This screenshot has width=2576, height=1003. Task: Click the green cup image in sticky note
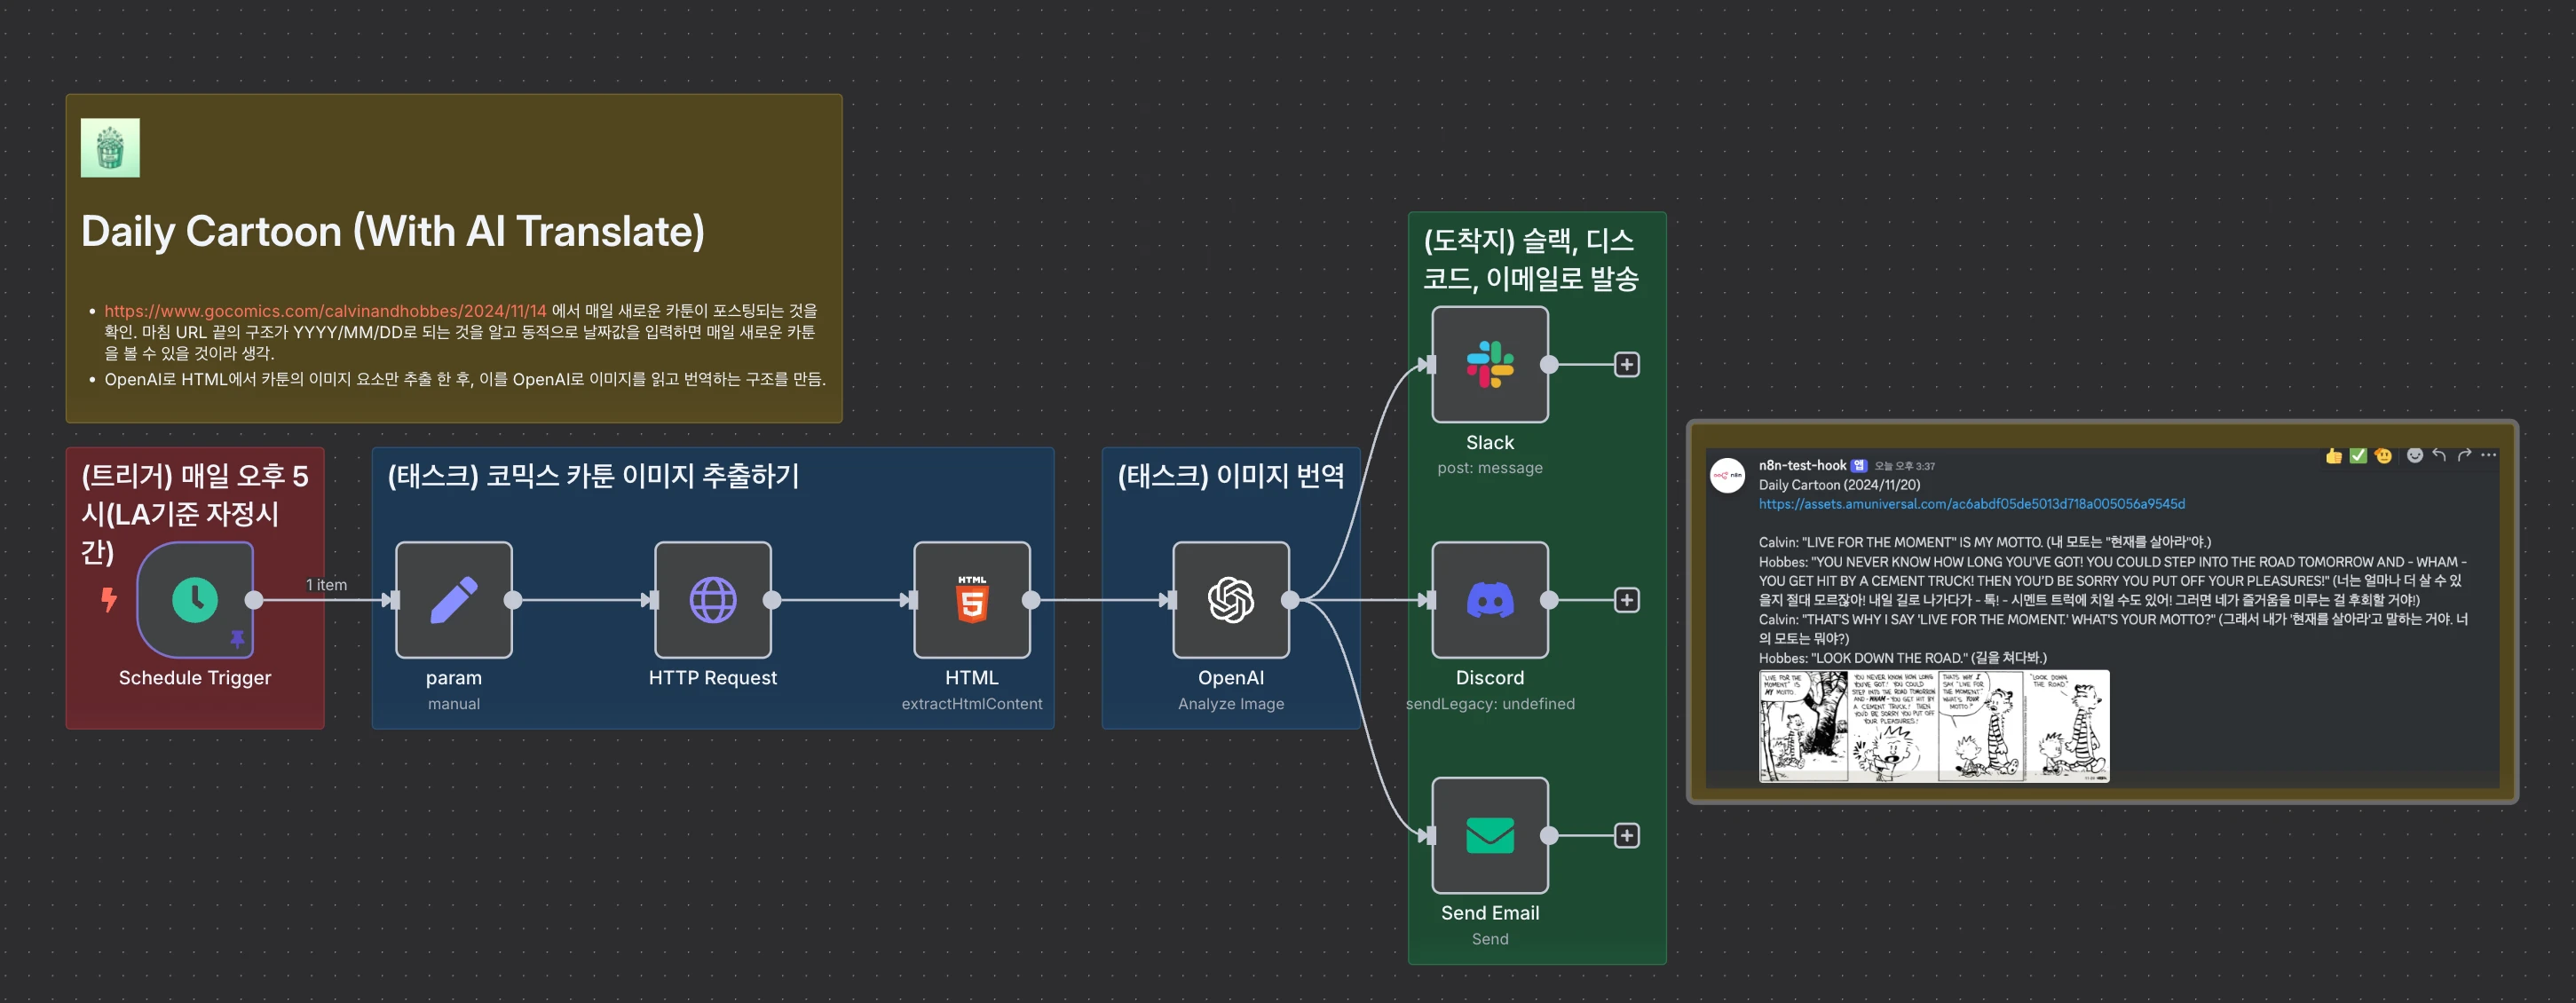pyautogui.click(x=110, y=148)
